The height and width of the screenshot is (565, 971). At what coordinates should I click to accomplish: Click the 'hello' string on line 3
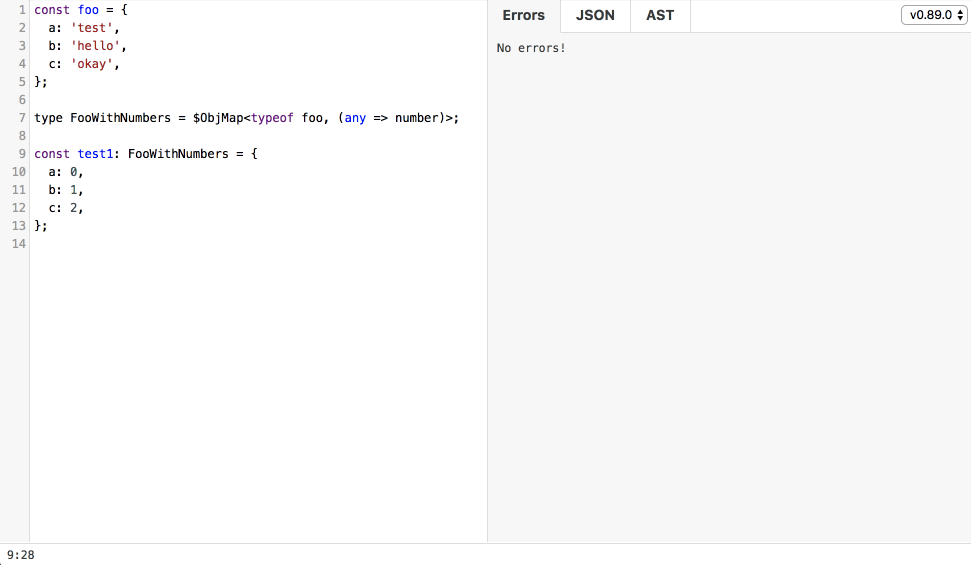tap(95, 46)
